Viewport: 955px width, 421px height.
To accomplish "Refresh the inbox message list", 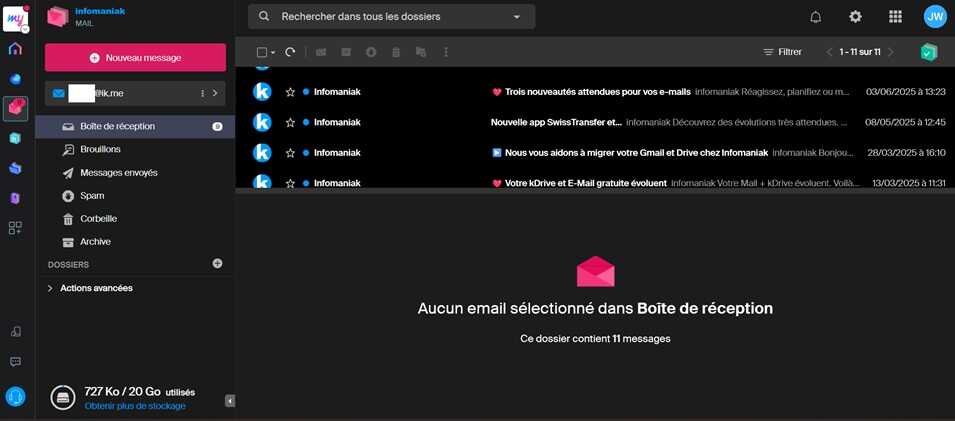I will click(x=290, y=52).
